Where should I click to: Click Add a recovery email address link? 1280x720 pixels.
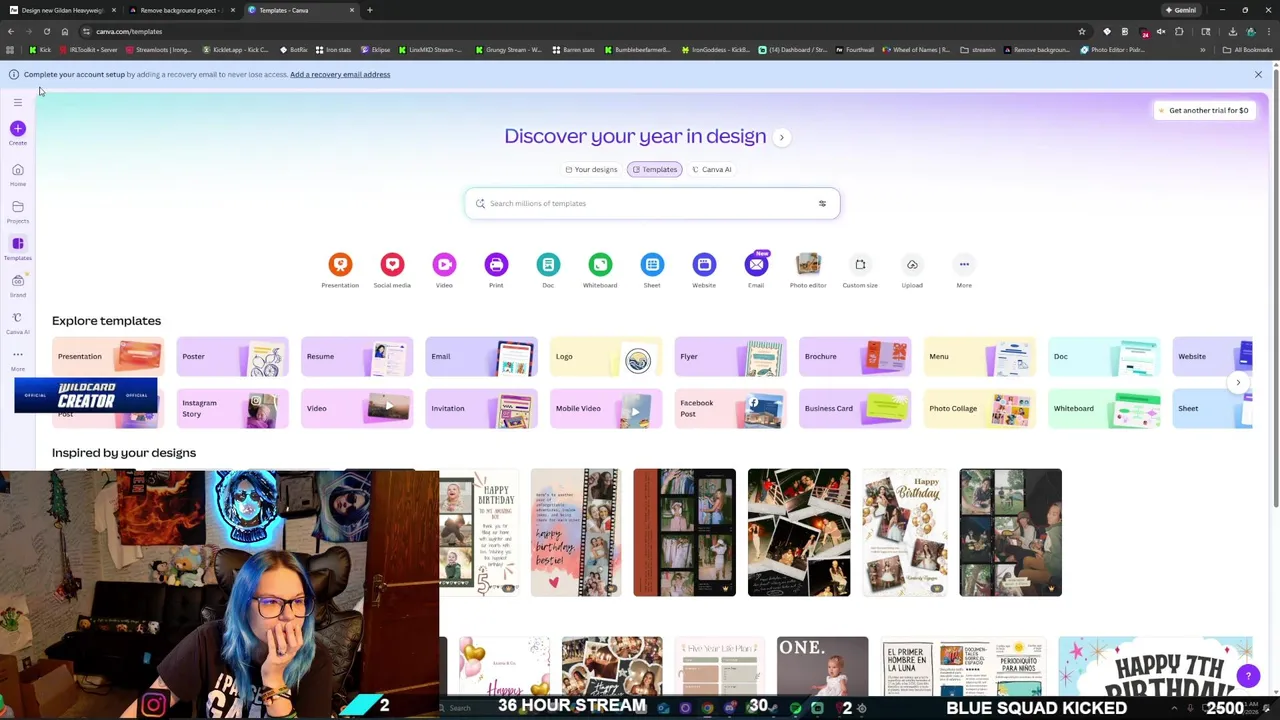340,74
